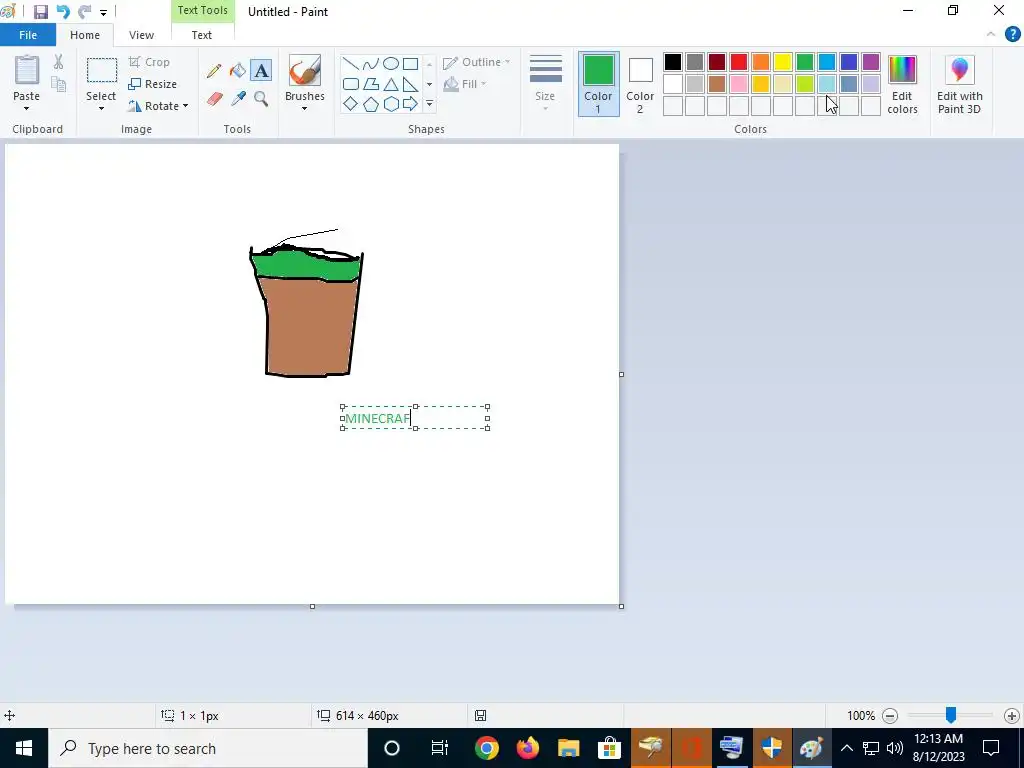Choose the Line shape
The width and height of the screenshot is (1024, 768).
point(351,63)
